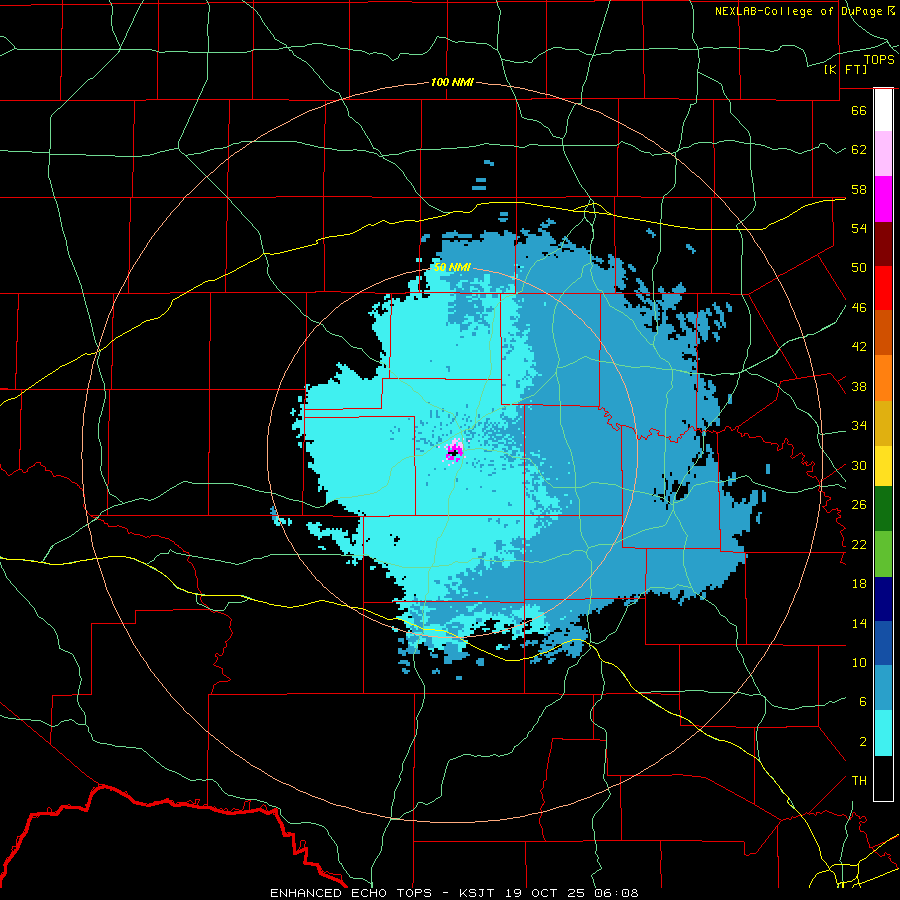Click the light pink swatch in the color scale

[x=883, y=154]
